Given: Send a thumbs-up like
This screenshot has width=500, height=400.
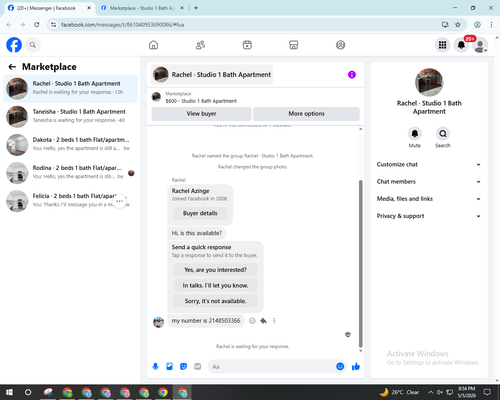Looking at the screenshot, I should 356,367.
